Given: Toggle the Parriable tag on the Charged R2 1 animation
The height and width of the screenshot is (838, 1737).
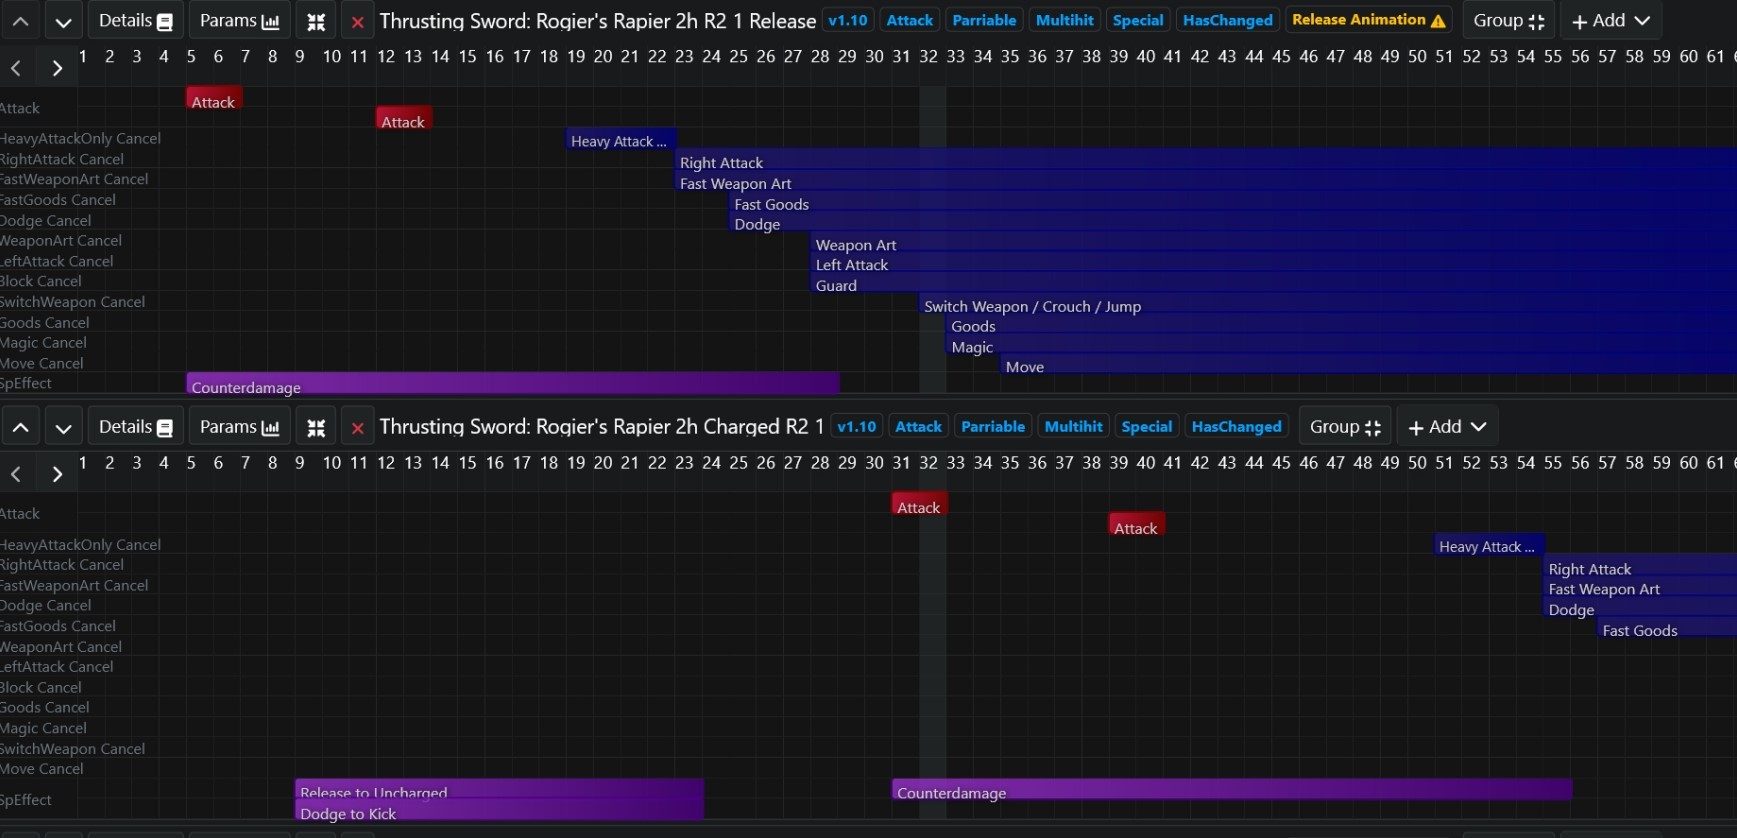Looking at the screenshot, I should [993, 426].
